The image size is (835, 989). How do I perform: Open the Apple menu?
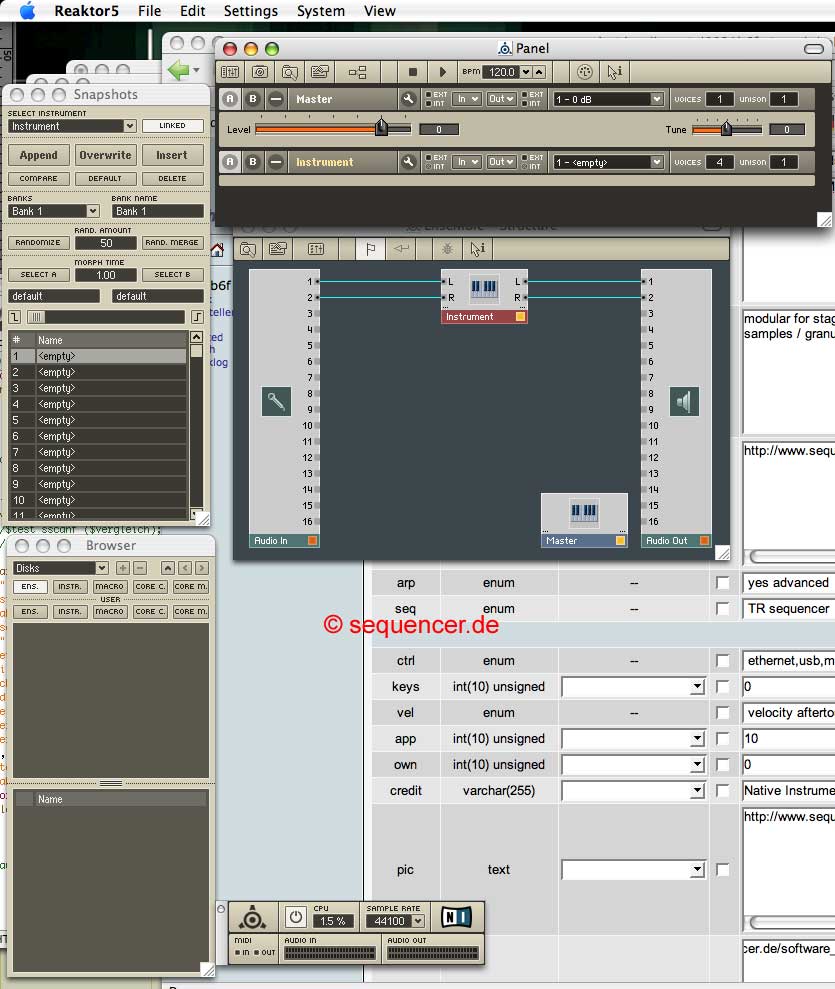[27, 11]
